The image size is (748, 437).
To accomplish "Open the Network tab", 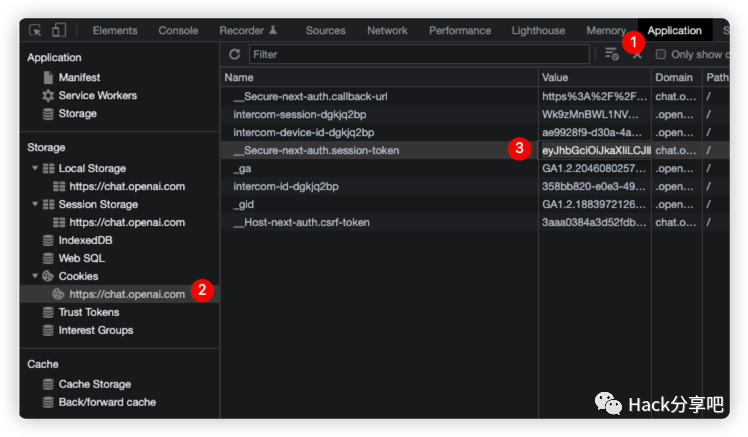I will tap(387, 31).
